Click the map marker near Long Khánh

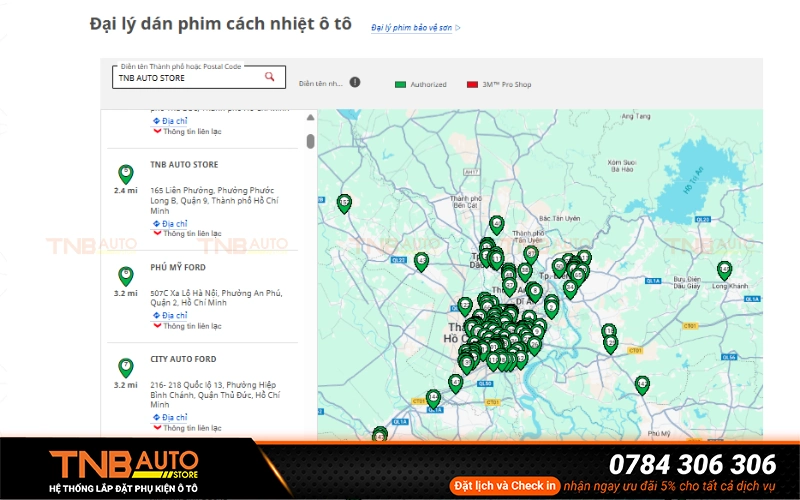point(724,270)
